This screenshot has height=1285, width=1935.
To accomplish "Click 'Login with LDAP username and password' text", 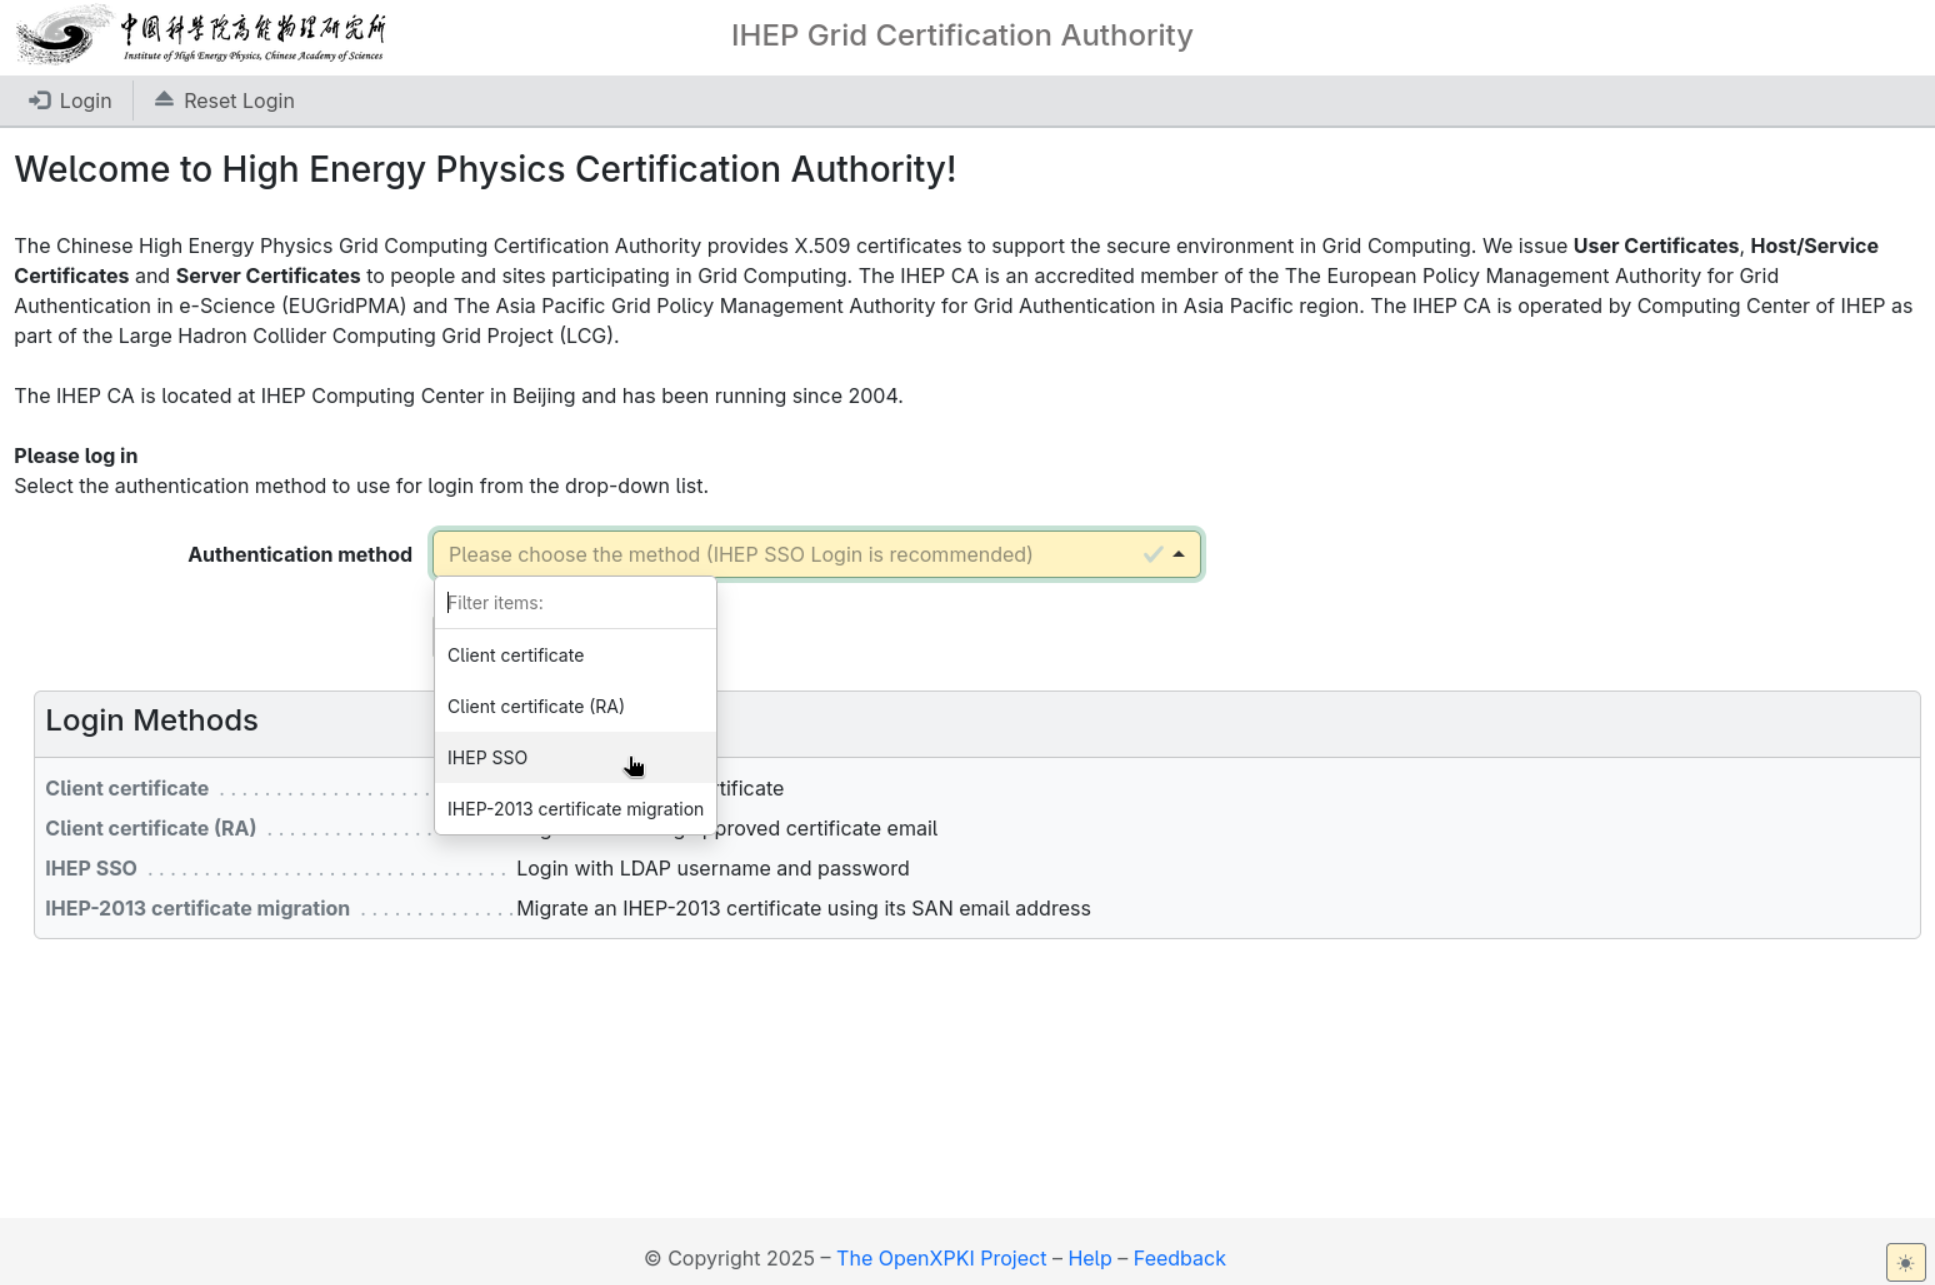I will coord(712,868).
